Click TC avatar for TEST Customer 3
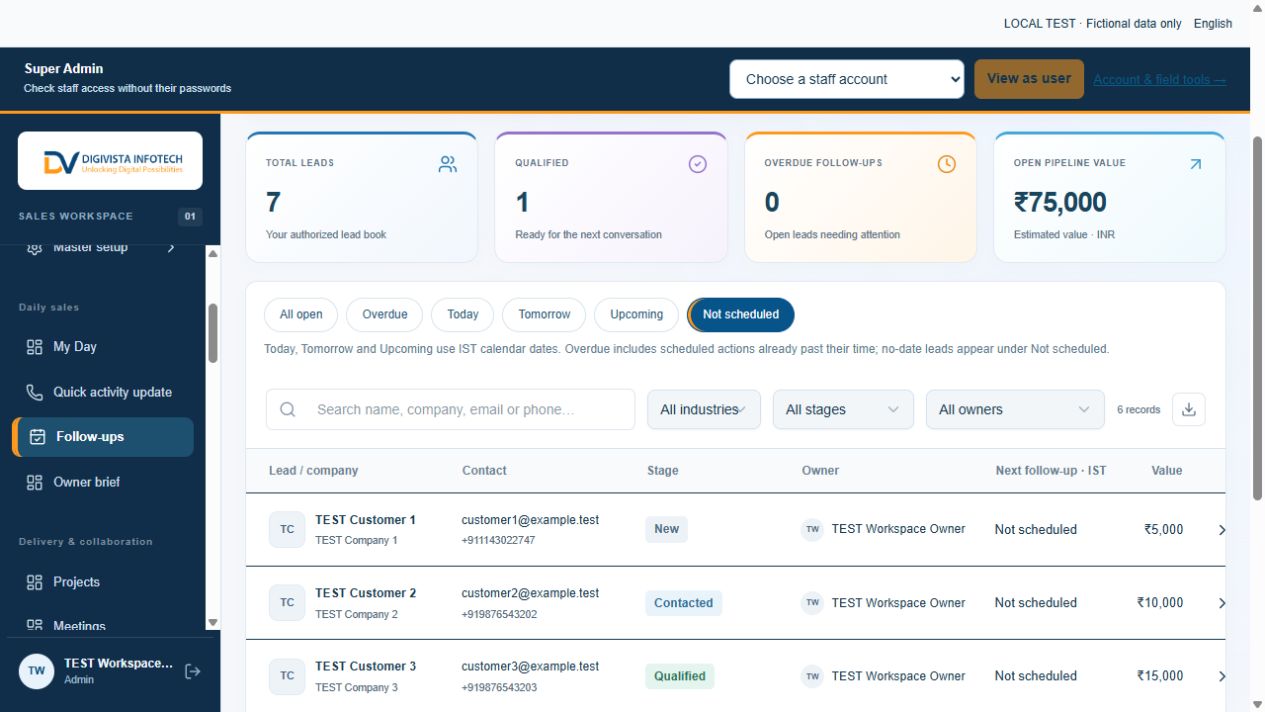Image resolution: width=1265 pixels, height=712 pixels. 287,675
